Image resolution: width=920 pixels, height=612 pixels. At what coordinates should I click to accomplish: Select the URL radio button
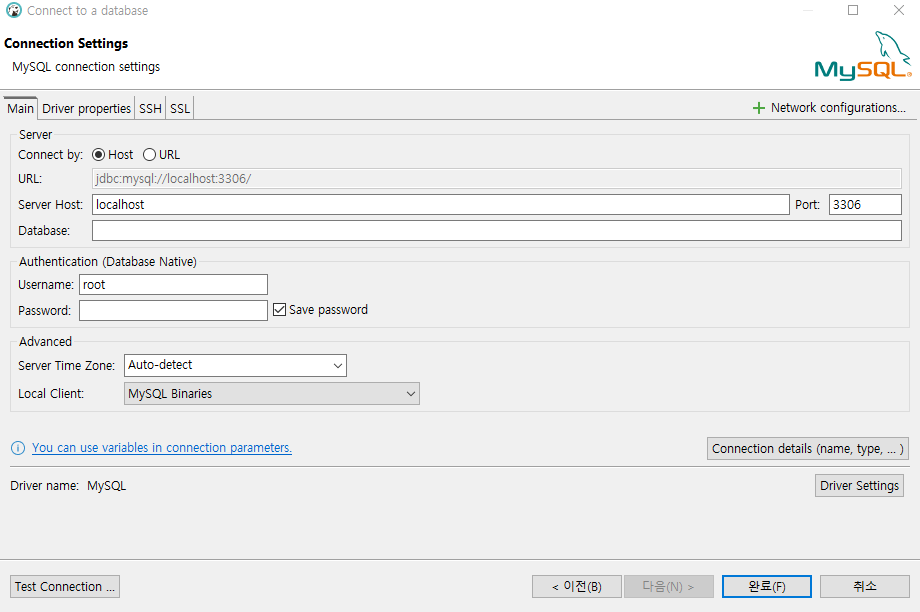pos(150,154)
